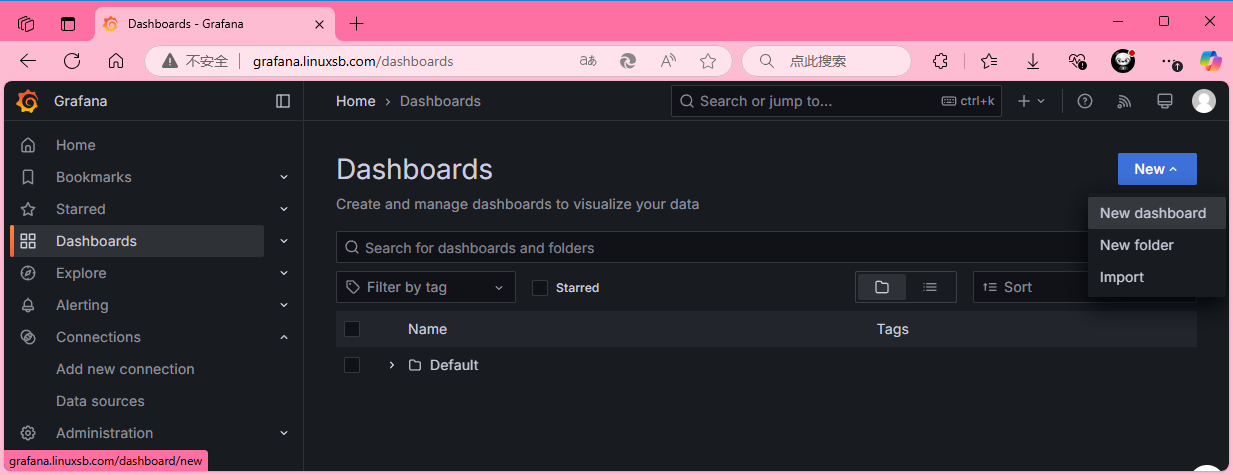The height and width of the screenshot is (475, 1233).
Task: Expand the Default folder chevron
Action: pos(392,365)
